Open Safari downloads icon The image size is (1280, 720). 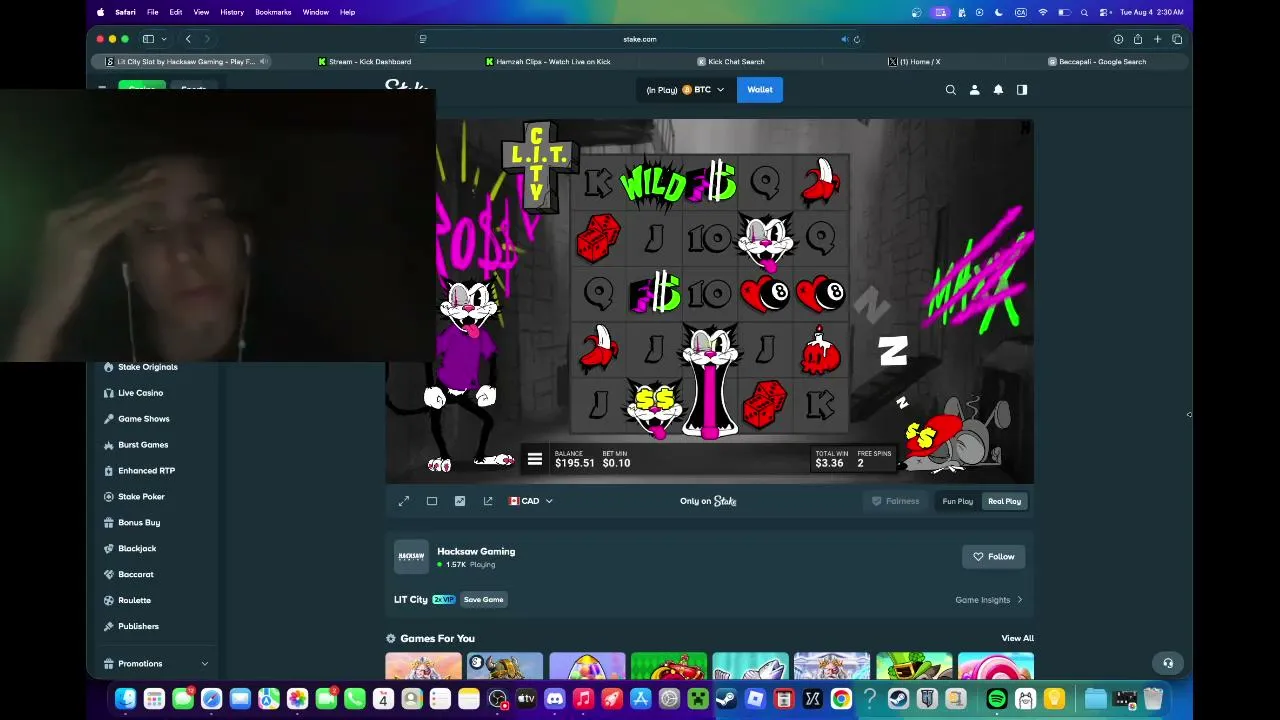click(x=1118, y=39)
